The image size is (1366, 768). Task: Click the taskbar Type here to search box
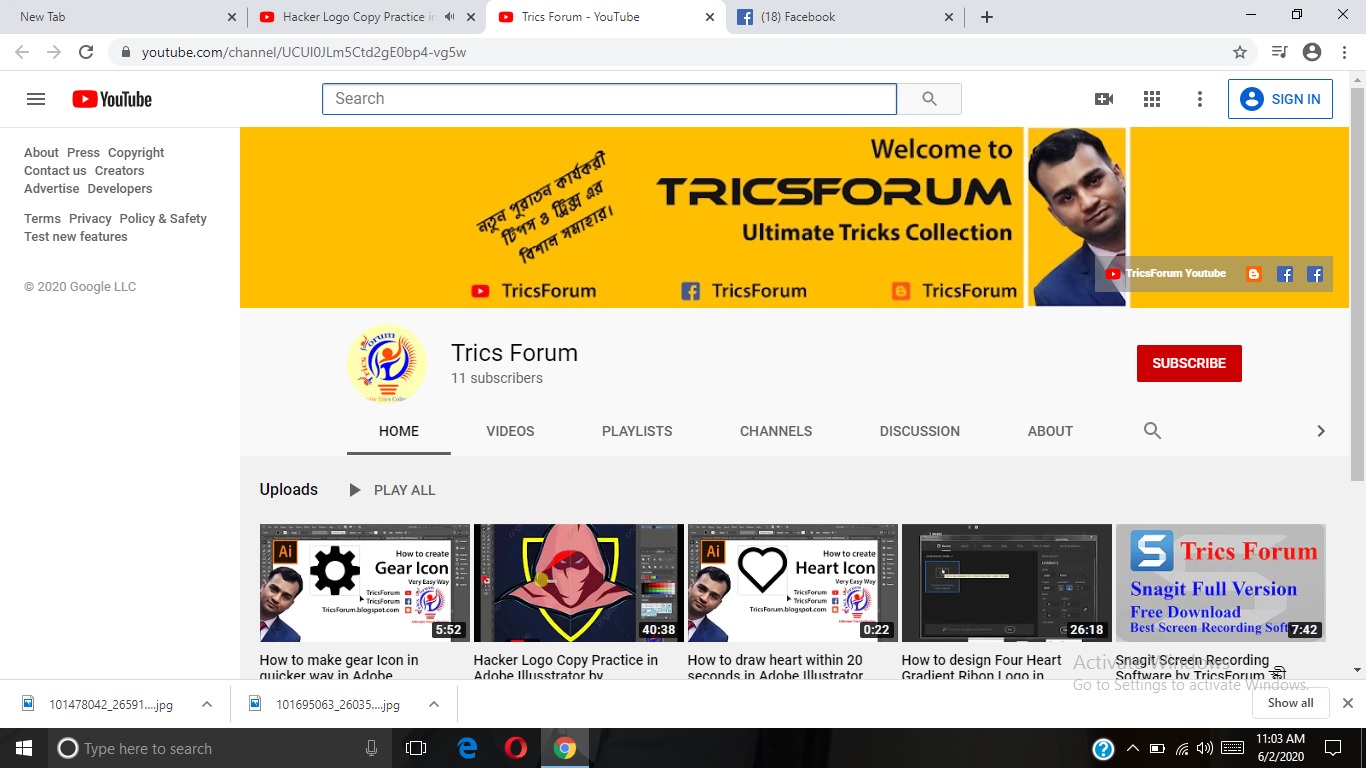(218, 748)
